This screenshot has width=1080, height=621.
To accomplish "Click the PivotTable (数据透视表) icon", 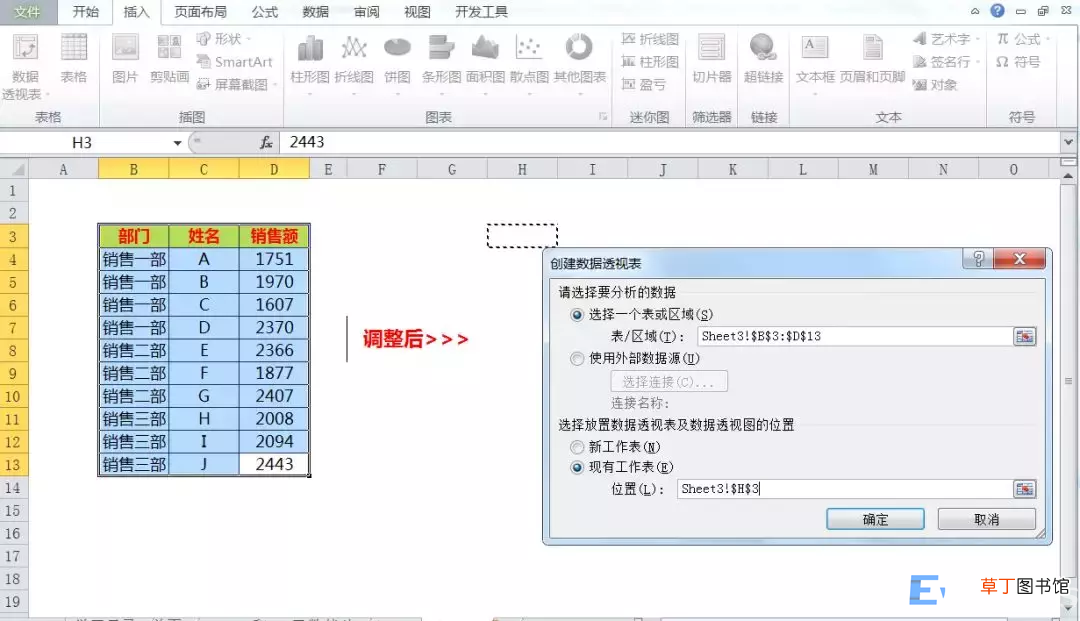I will (x=25, y=66).
